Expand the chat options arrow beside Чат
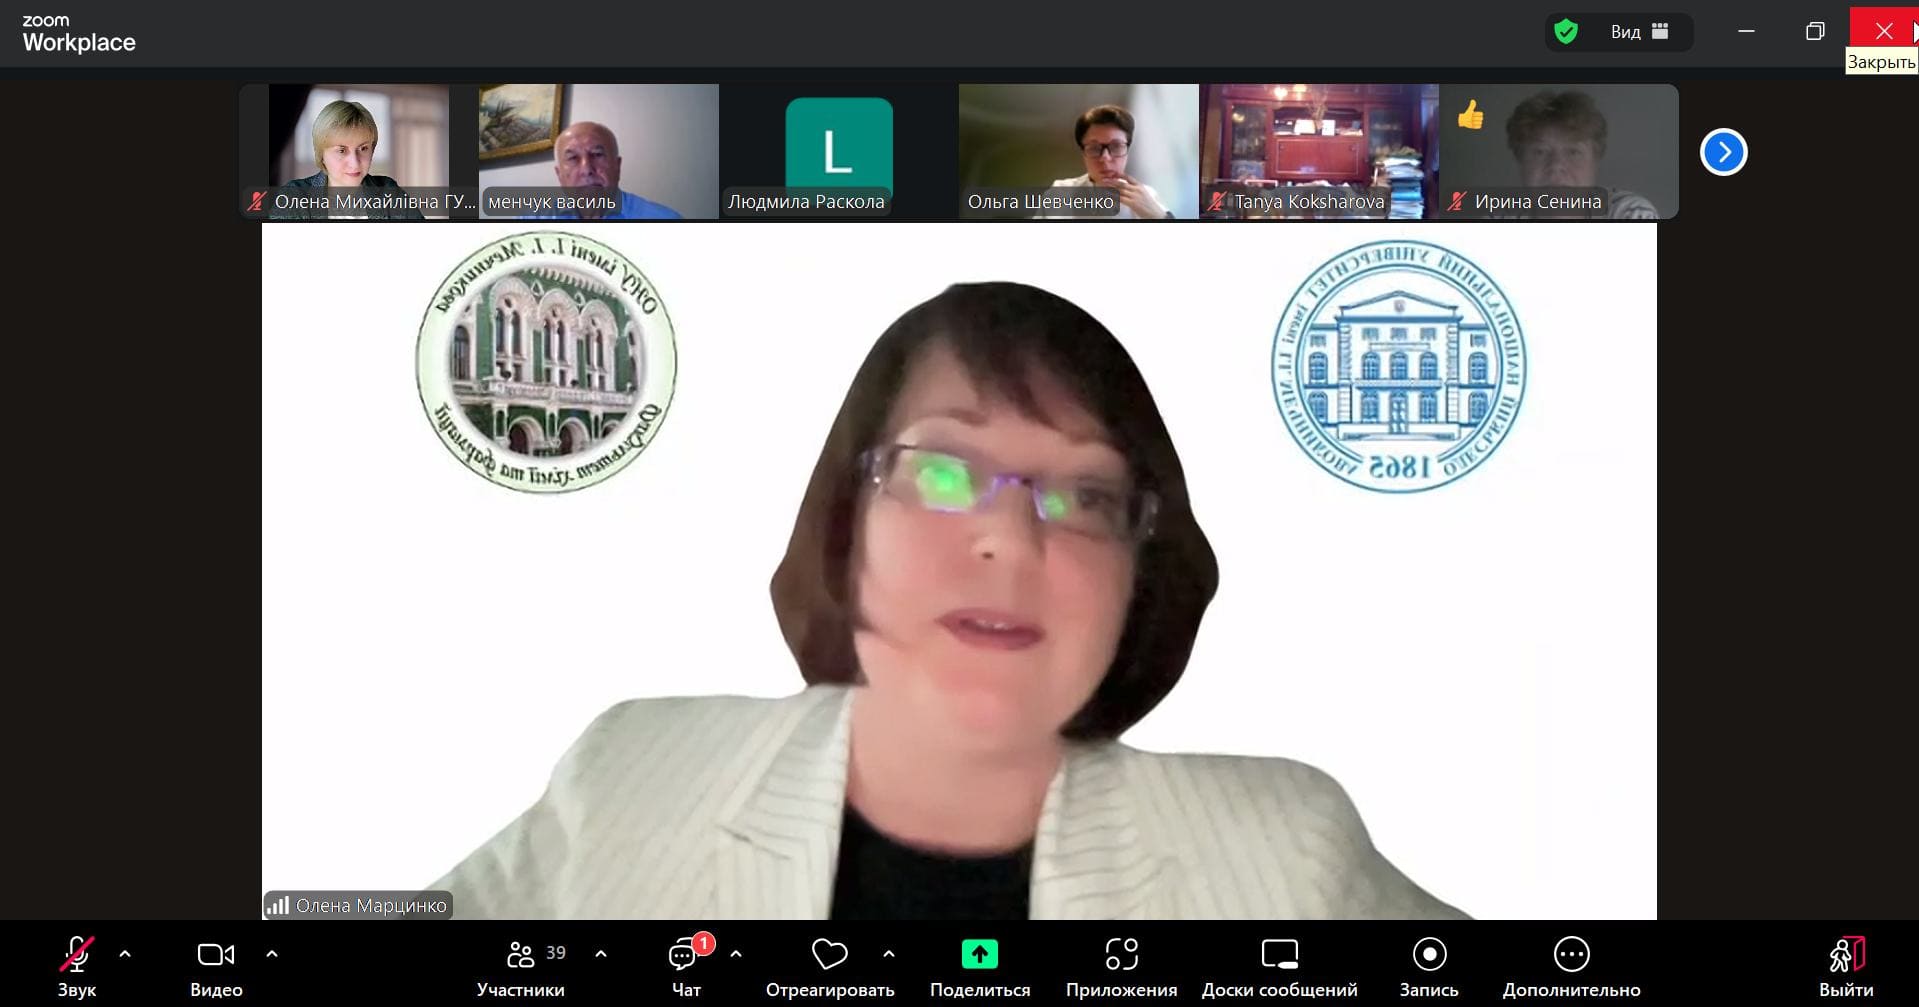The height and width of the screenshot is (1007, 1919). point(736,954)
